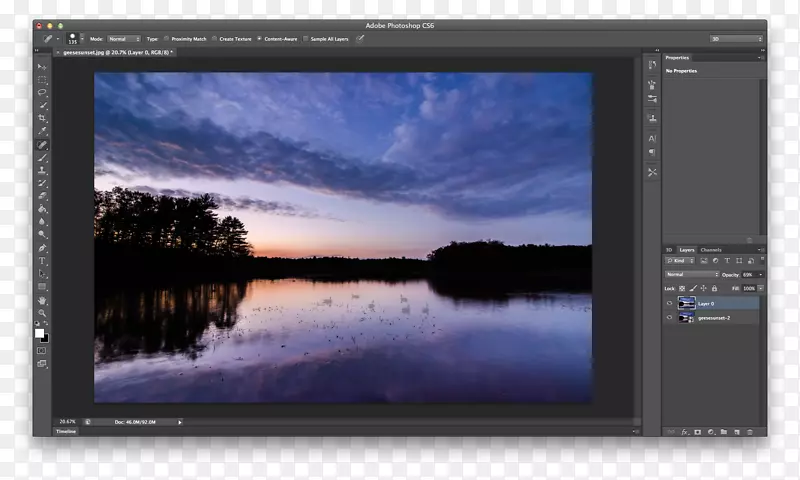Select the Crop tool
Viewport: 800px width, 480px height.
click(x=42, y=118)
